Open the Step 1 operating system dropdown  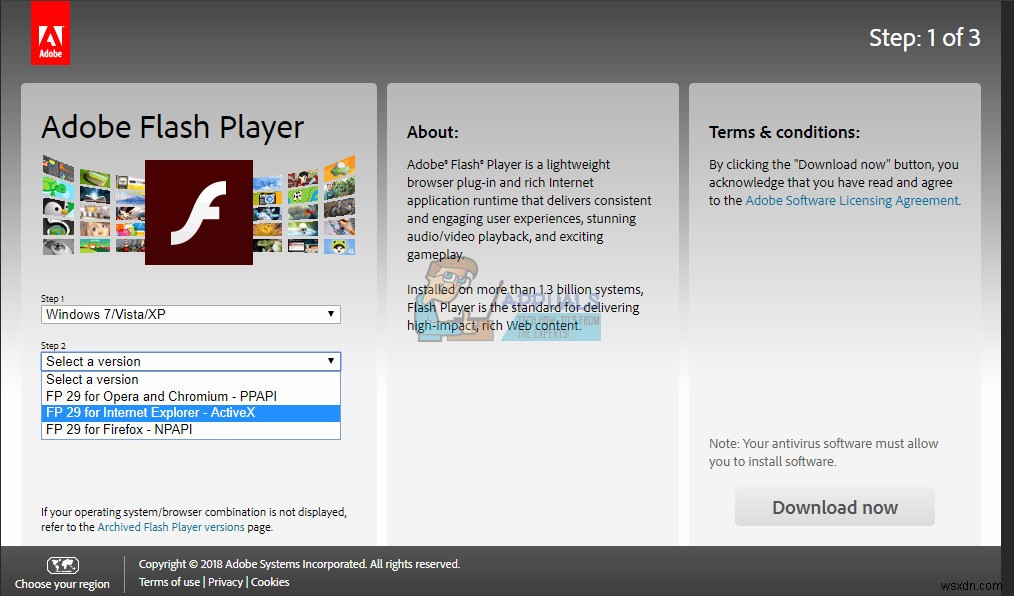click(x=191, y=314)
